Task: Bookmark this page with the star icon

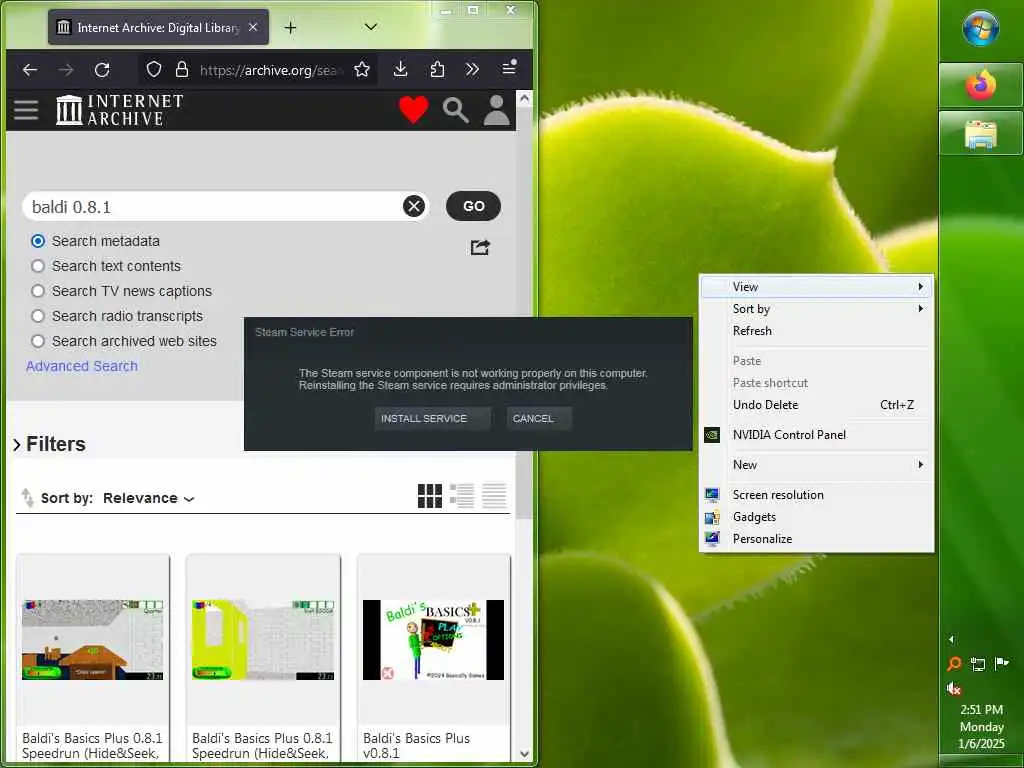Action: pos(362,69)
